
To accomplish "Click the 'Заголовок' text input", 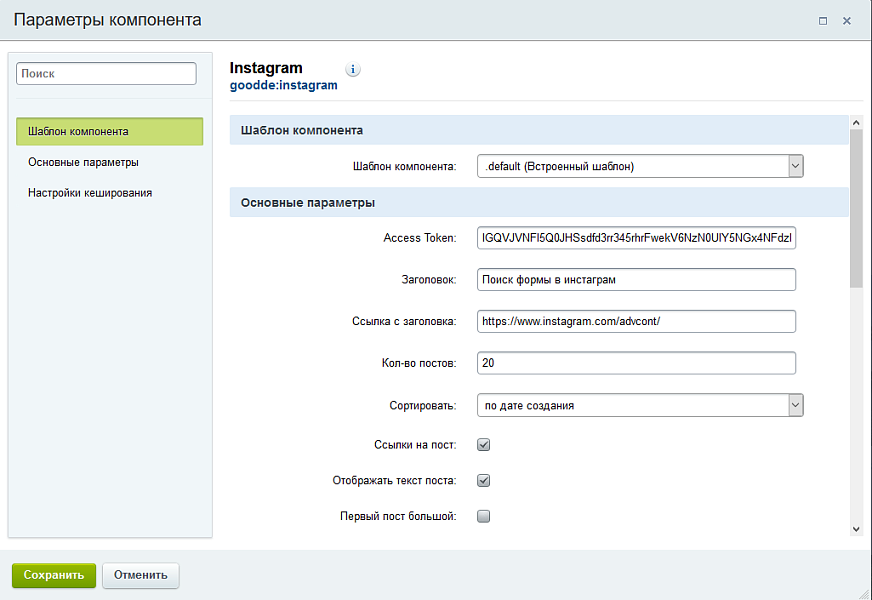I will point(636,279).
